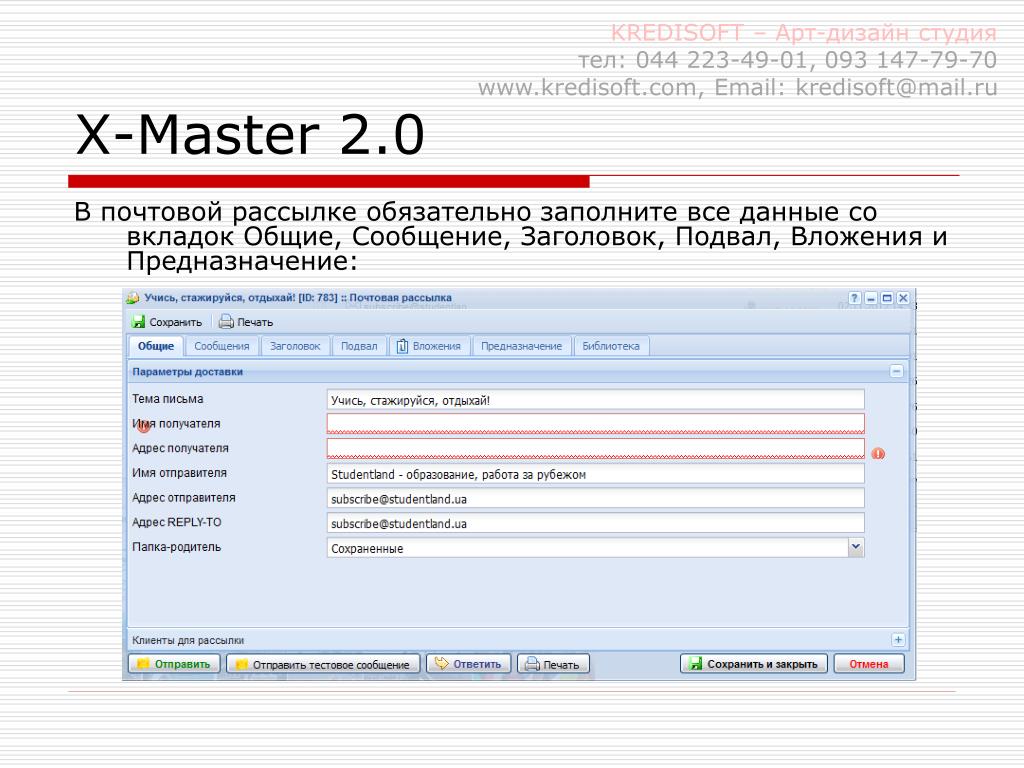1024x768 pixels.
Task: Click the bottom Печать button
Action: coord(553,664)
